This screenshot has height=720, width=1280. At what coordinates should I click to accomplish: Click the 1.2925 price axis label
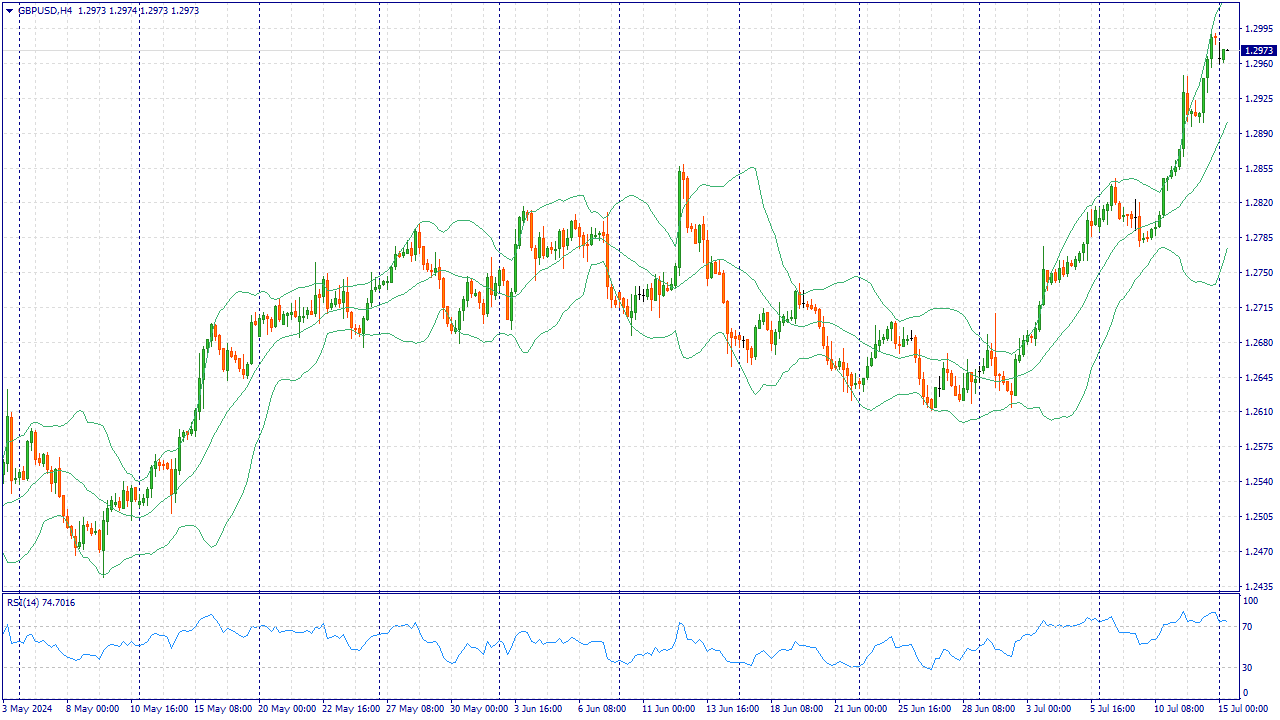pyautogui.click(x=1259, y=99)
